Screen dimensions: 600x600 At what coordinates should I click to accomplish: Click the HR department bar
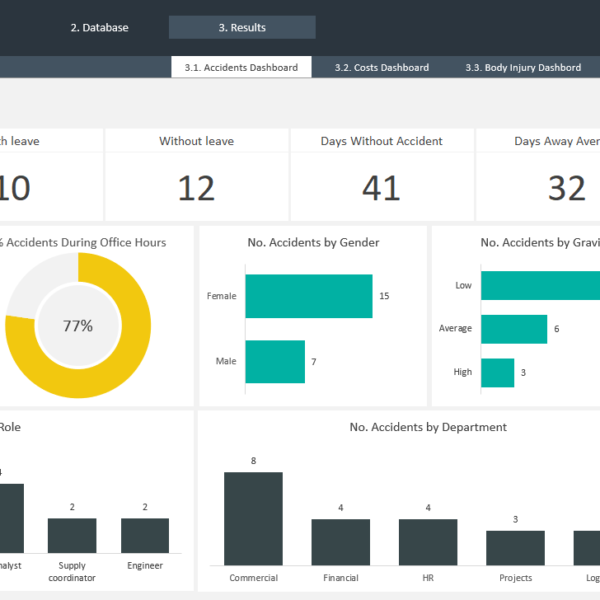coord(427,542)
